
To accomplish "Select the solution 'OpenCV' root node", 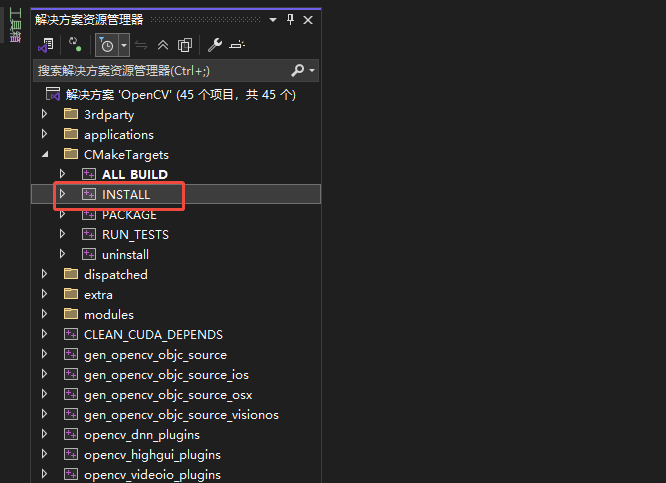I will (180, 95).
